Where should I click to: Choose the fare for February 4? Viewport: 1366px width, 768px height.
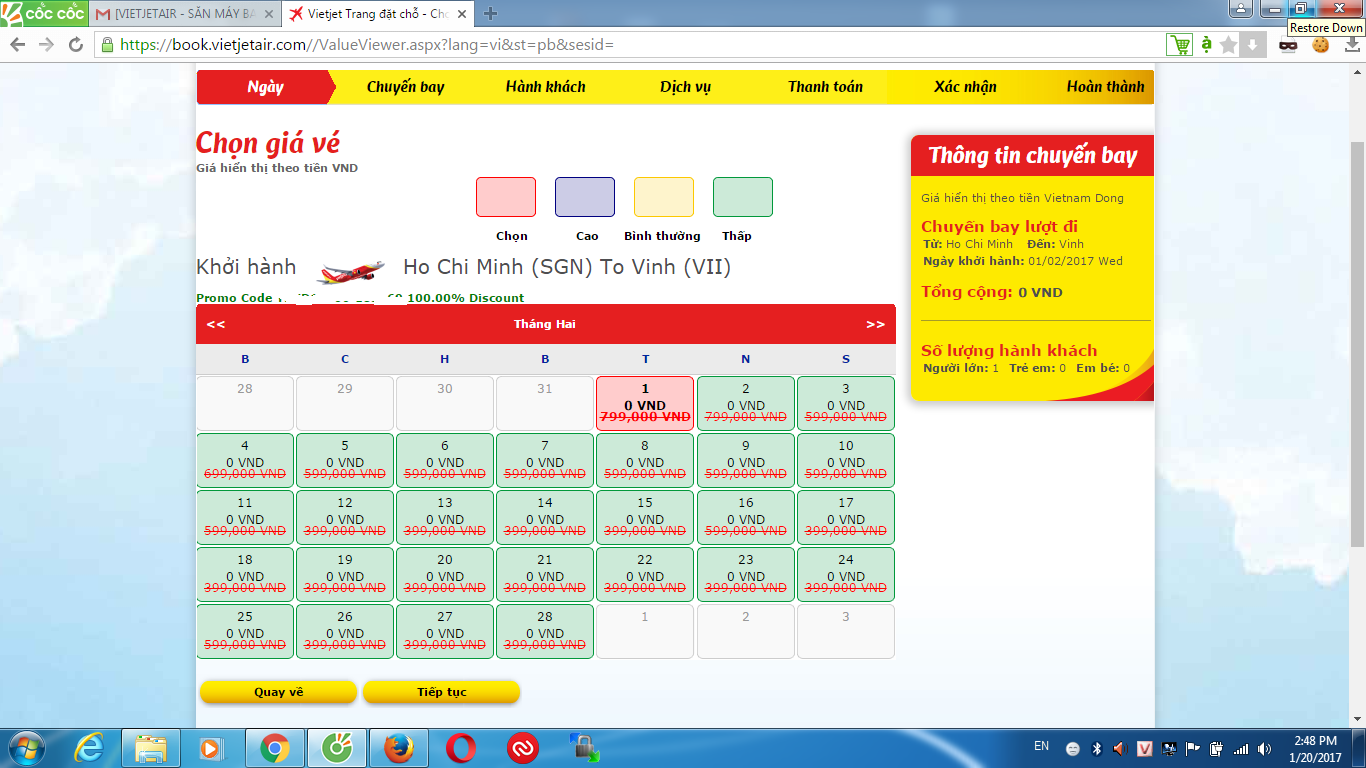coord(245,460)
